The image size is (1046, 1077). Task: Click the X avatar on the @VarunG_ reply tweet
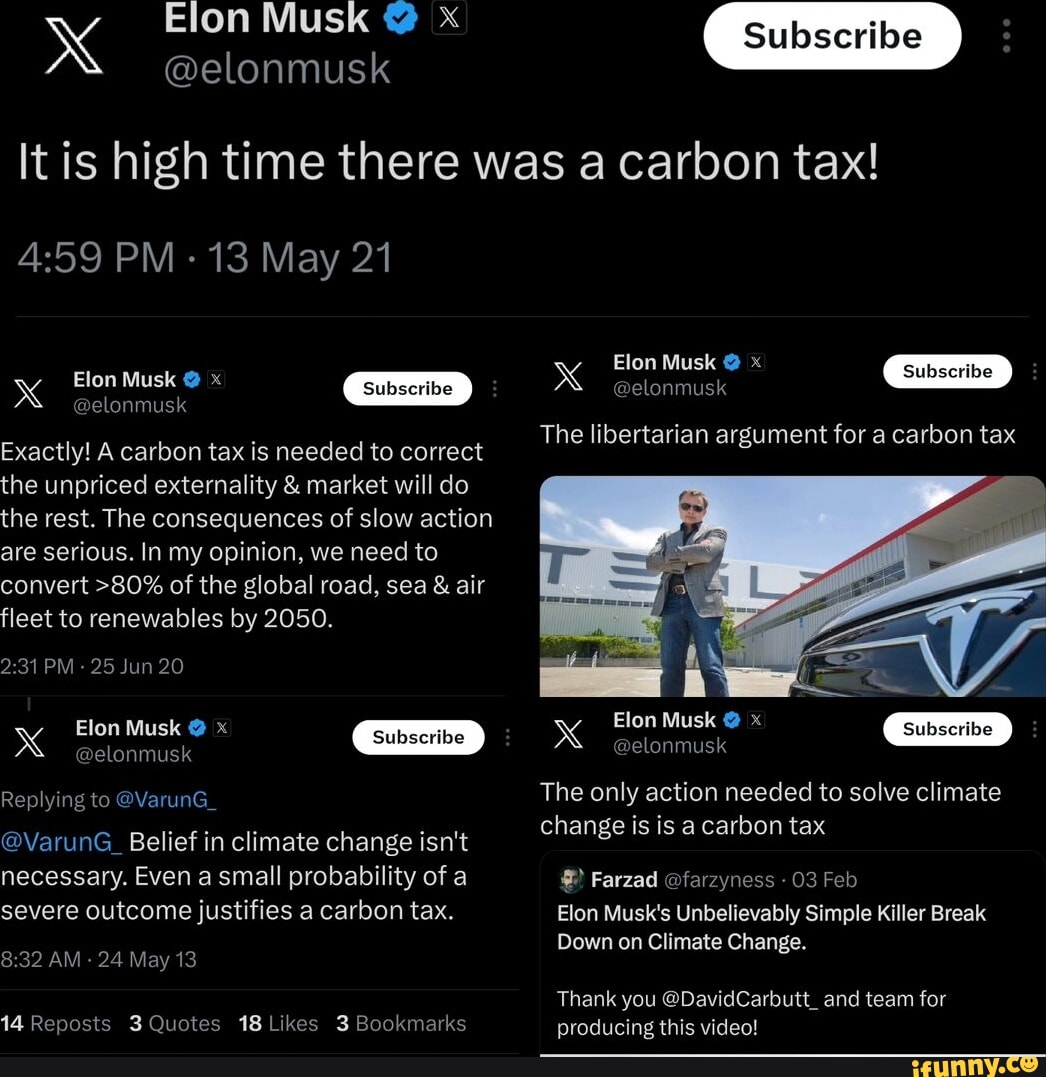pos(31,742)
